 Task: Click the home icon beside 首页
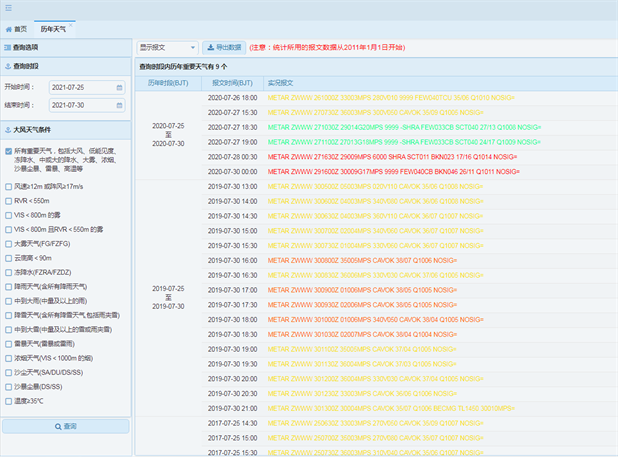pyautogui.click(x=9, y=29)
